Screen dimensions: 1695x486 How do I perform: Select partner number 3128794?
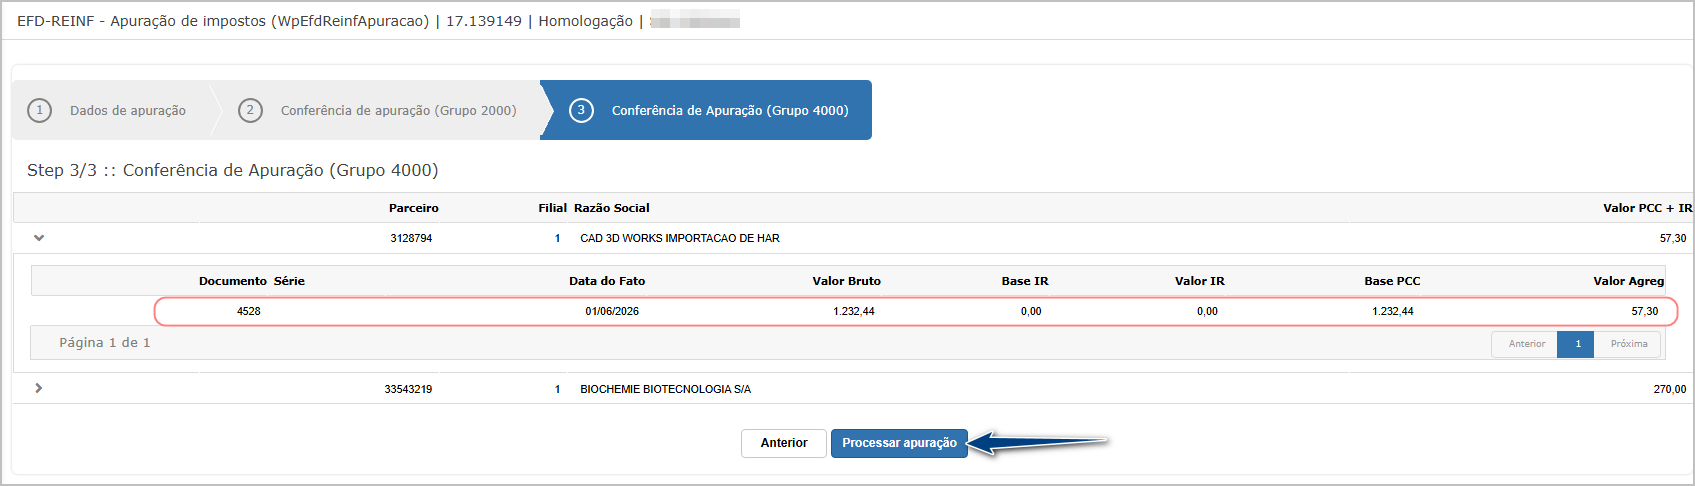coord(411,238)
